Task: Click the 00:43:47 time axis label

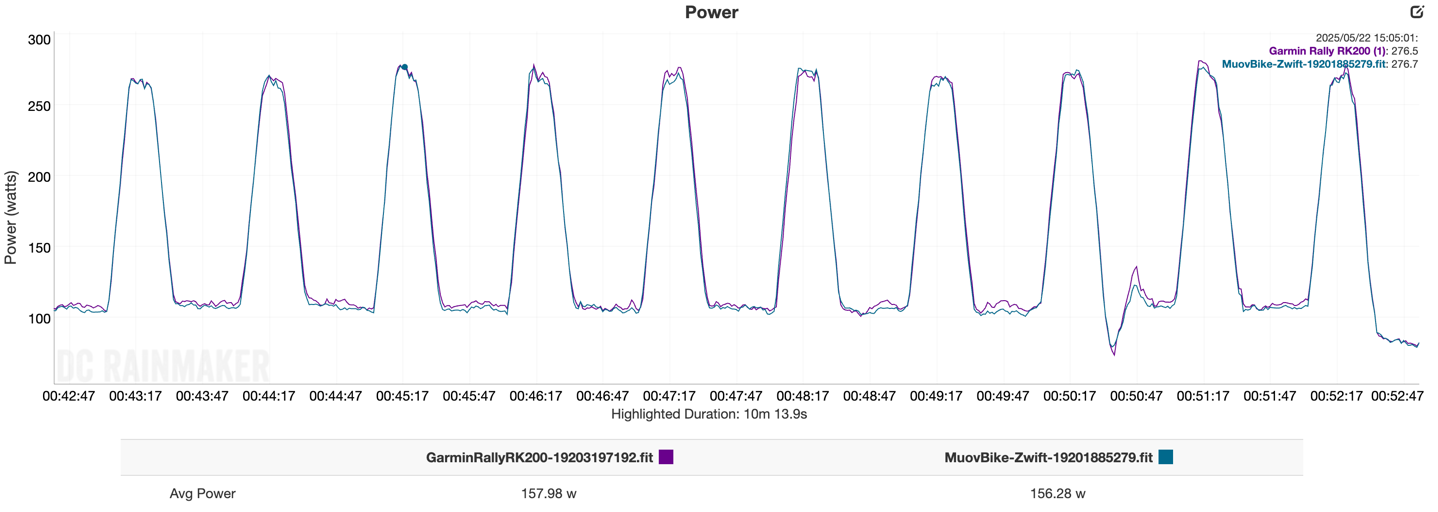Action: 202,396
